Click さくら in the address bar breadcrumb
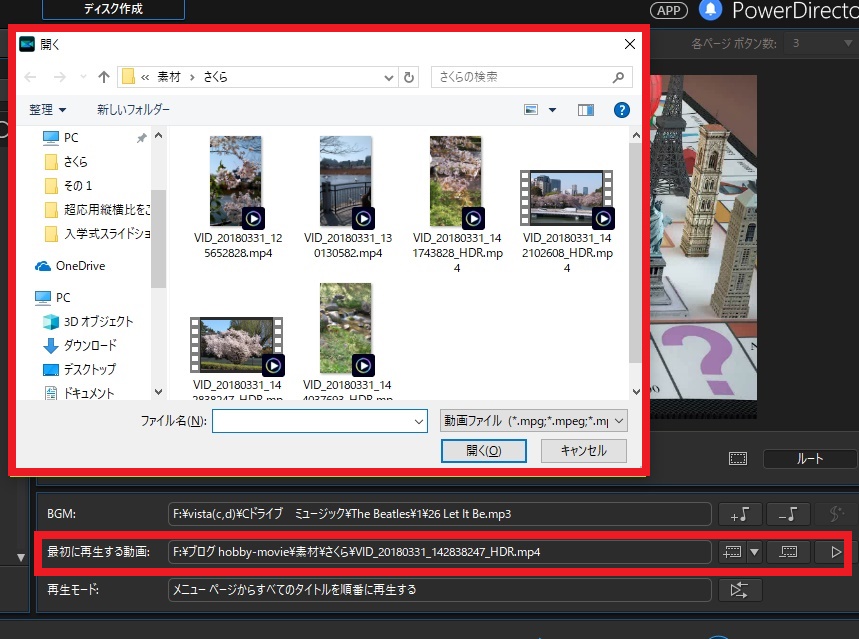Screen dimensions: 859x639 215,77
